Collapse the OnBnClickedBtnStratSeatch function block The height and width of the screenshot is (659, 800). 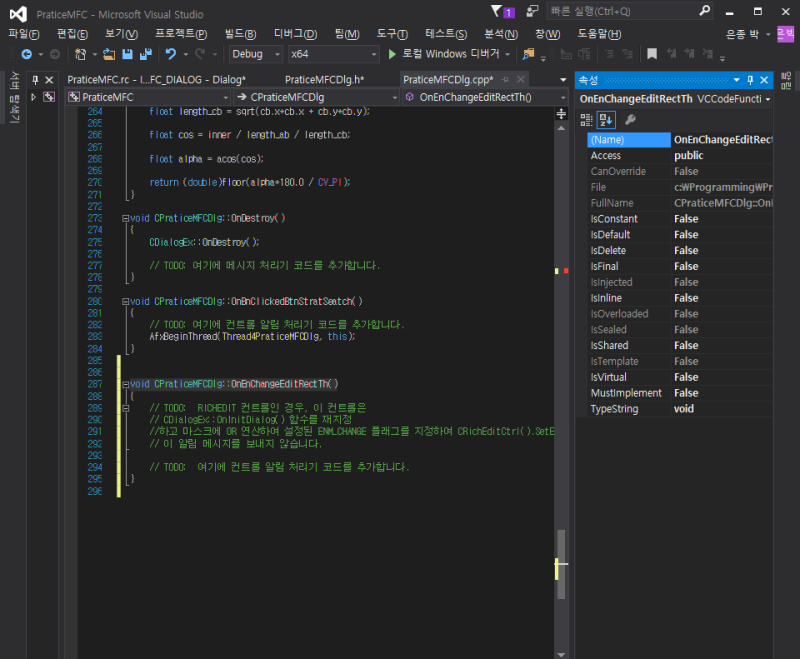click(x=125, y=301)
